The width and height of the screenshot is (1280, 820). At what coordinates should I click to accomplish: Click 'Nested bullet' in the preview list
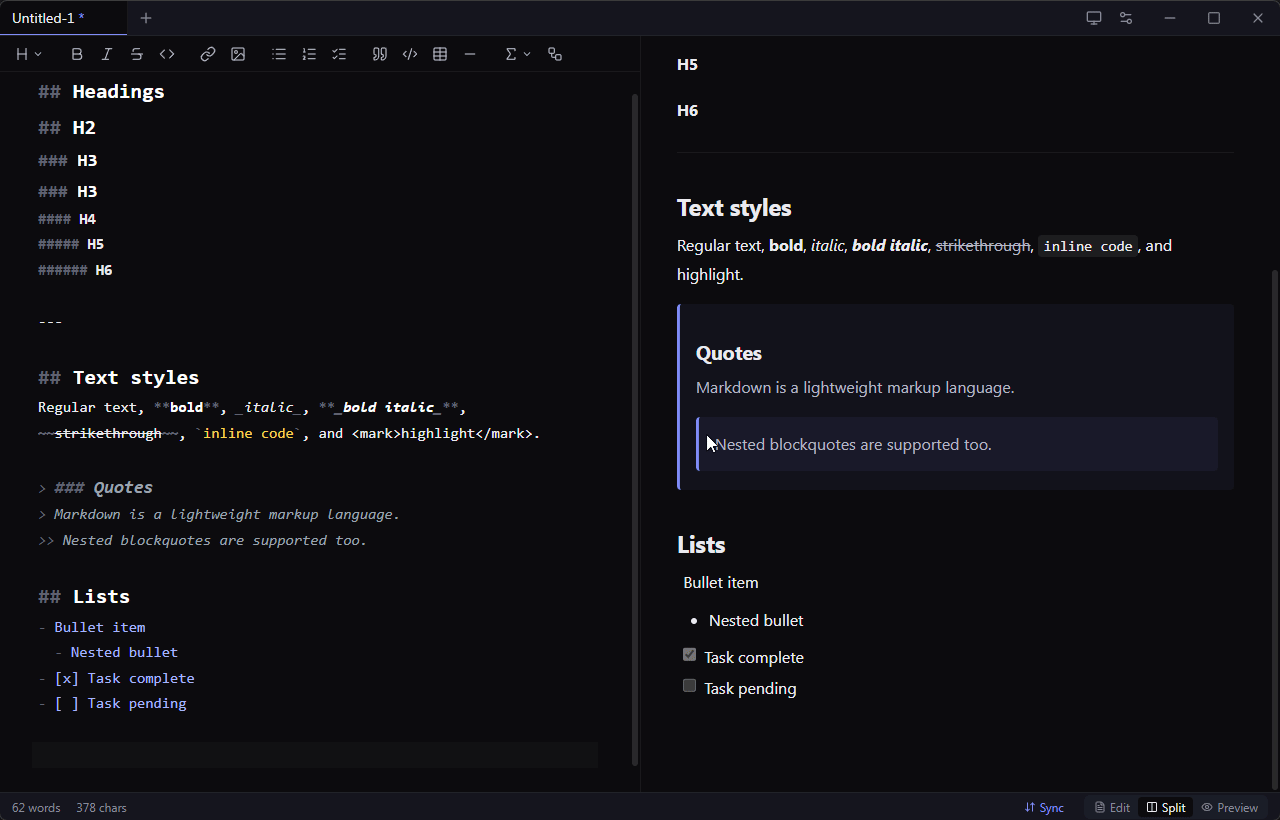point(756,621)
